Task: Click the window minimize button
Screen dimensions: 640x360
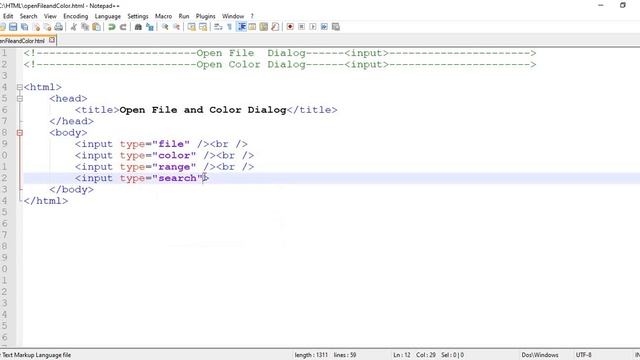Action: (x=601, y=5)
